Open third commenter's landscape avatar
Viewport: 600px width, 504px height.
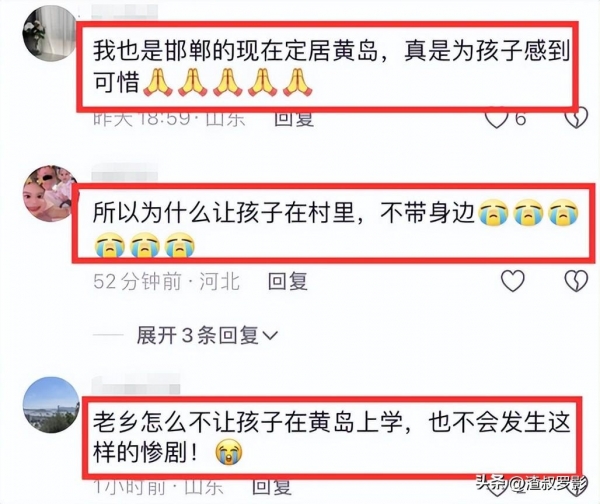(52, 405)
